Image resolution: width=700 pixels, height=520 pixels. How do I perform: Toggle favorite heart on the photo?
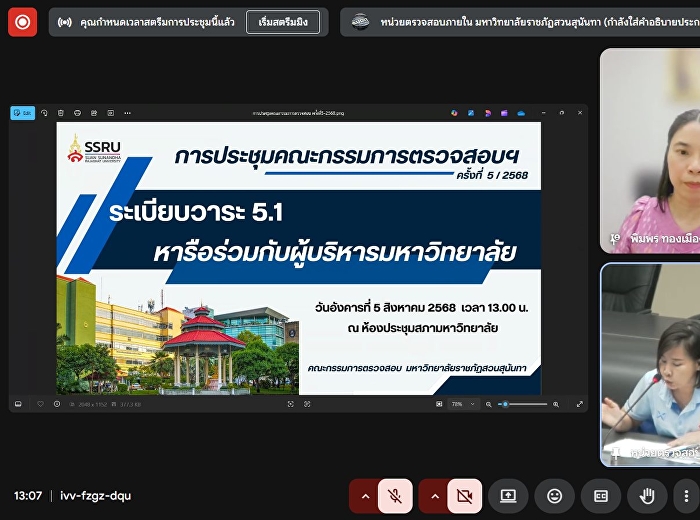click(x=40, y=404)
